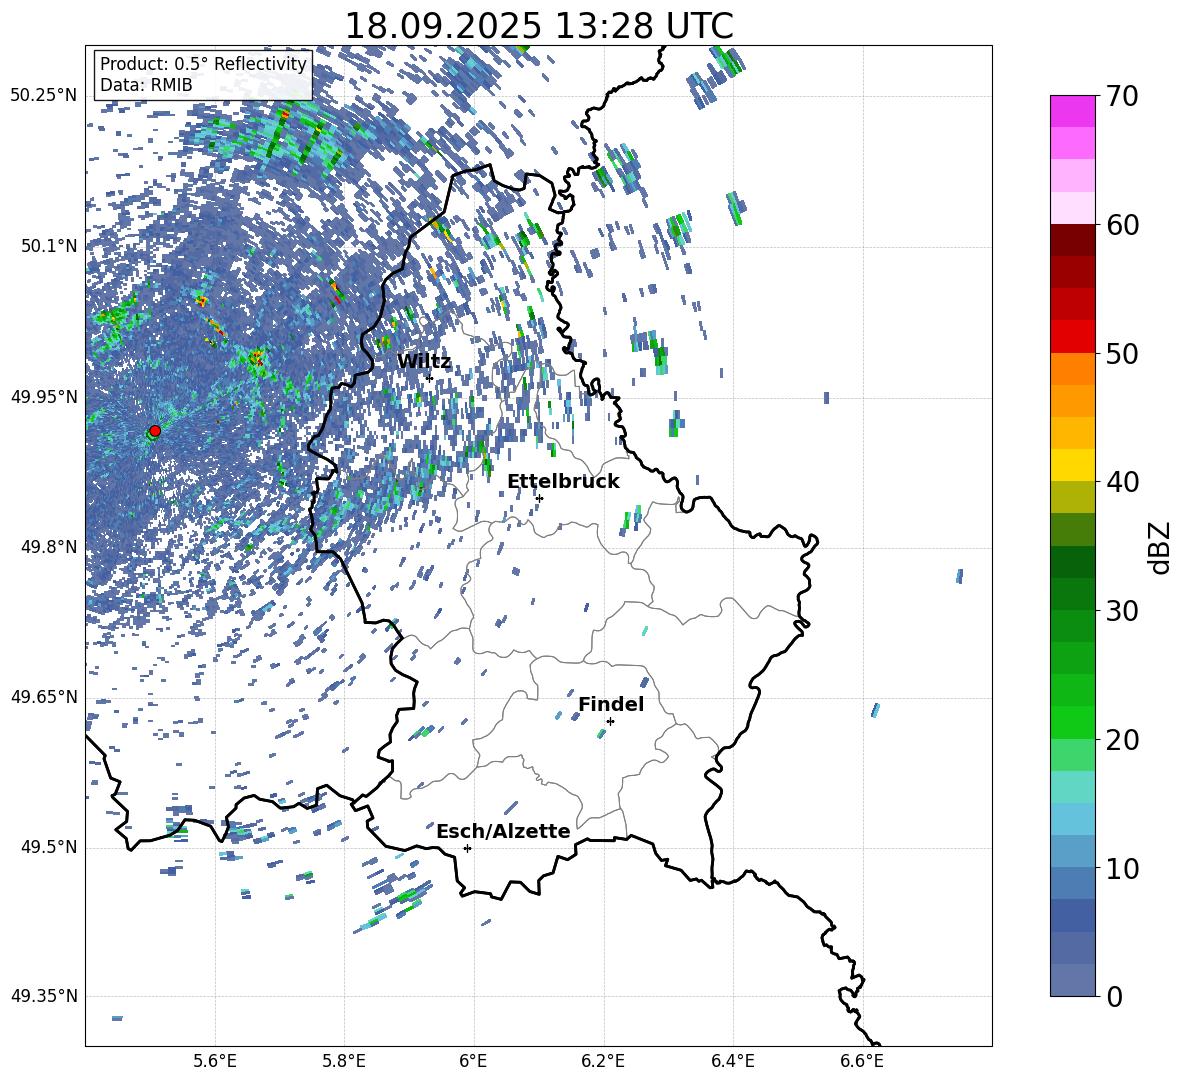Click the 30 colorbar tick value
Image resolution: width=1184 pixels, height=1081 pixels.
1122,611
